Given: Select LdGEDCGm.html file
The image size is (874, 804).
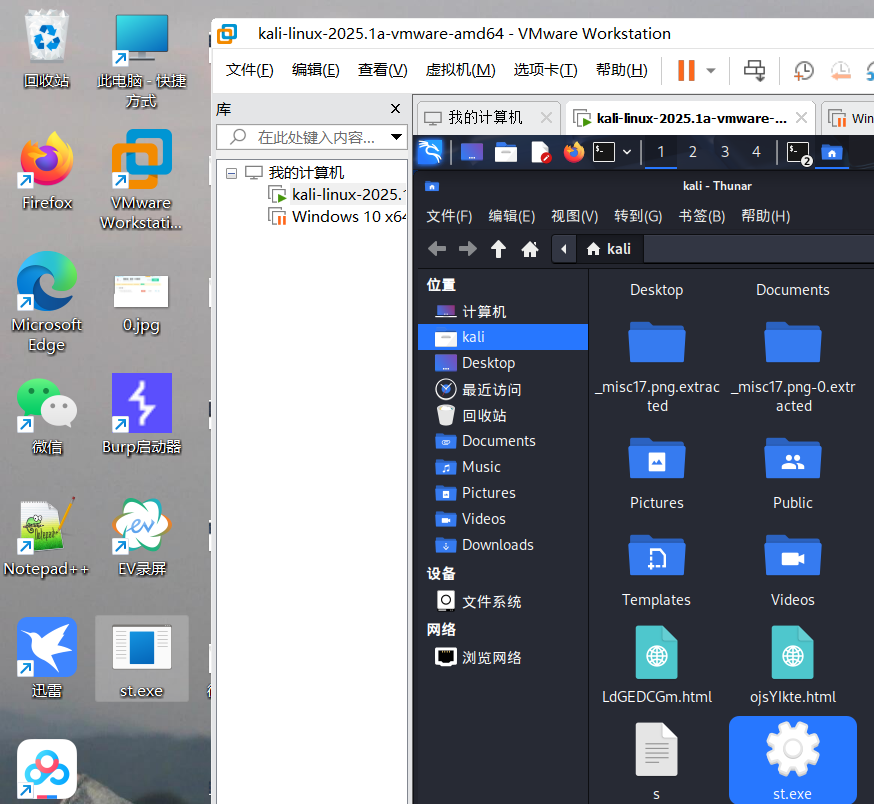Looking at the screenshot, I should [x=657, y=666].
